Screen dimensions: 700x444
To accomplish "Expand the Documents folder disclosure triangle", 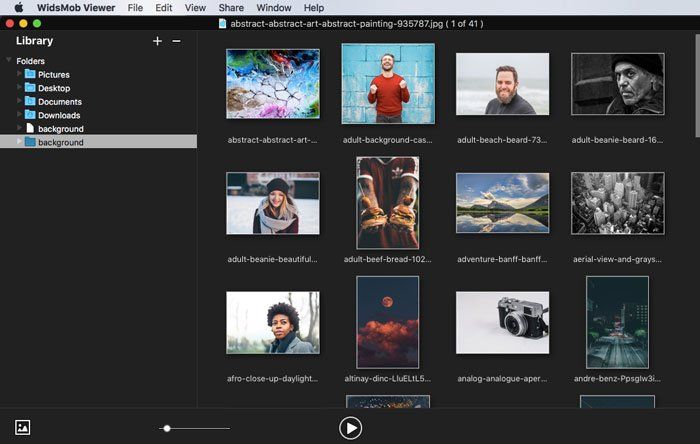I will point(19,101).
